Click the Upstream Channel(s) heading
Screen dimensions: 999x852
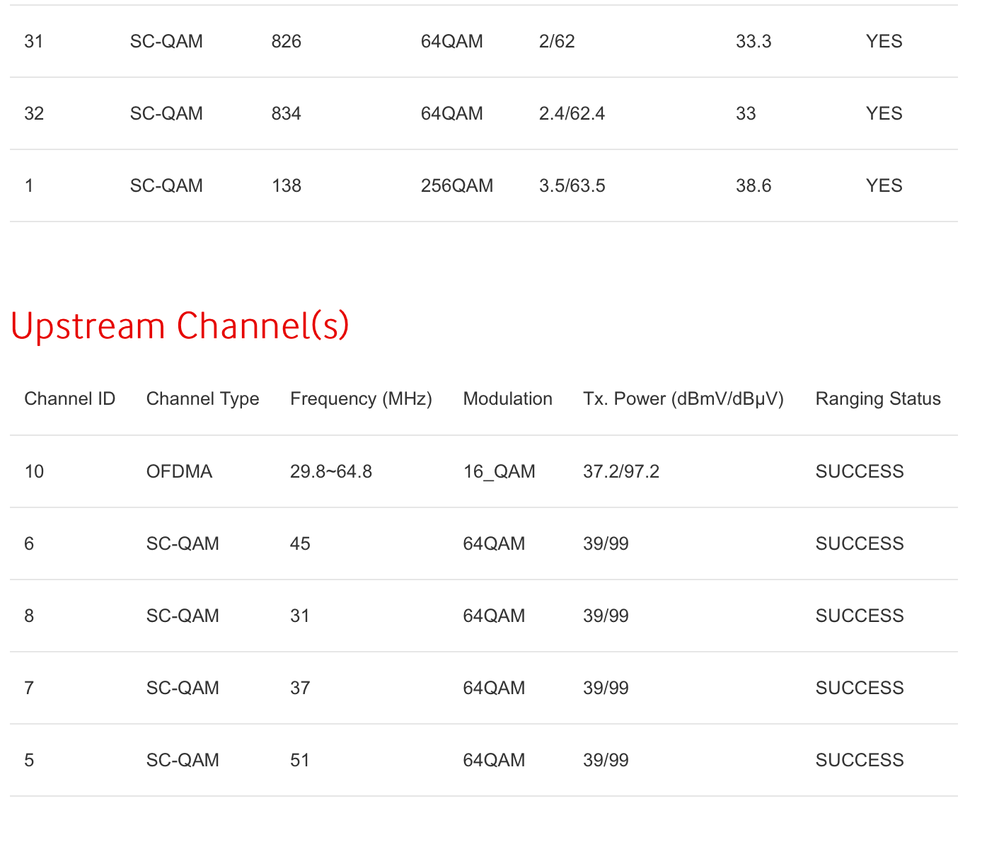coord(180,326)
